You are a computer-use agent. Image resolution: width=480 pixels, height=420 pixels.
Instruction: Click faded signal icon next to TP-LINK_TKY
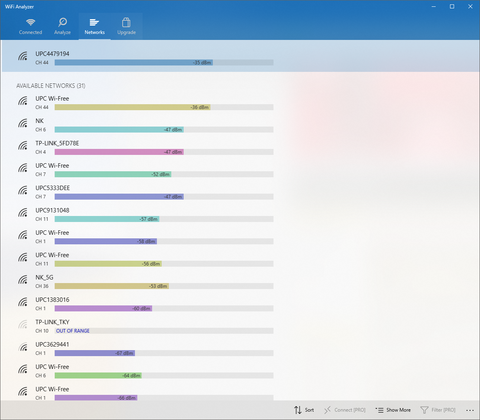(23, 324)
